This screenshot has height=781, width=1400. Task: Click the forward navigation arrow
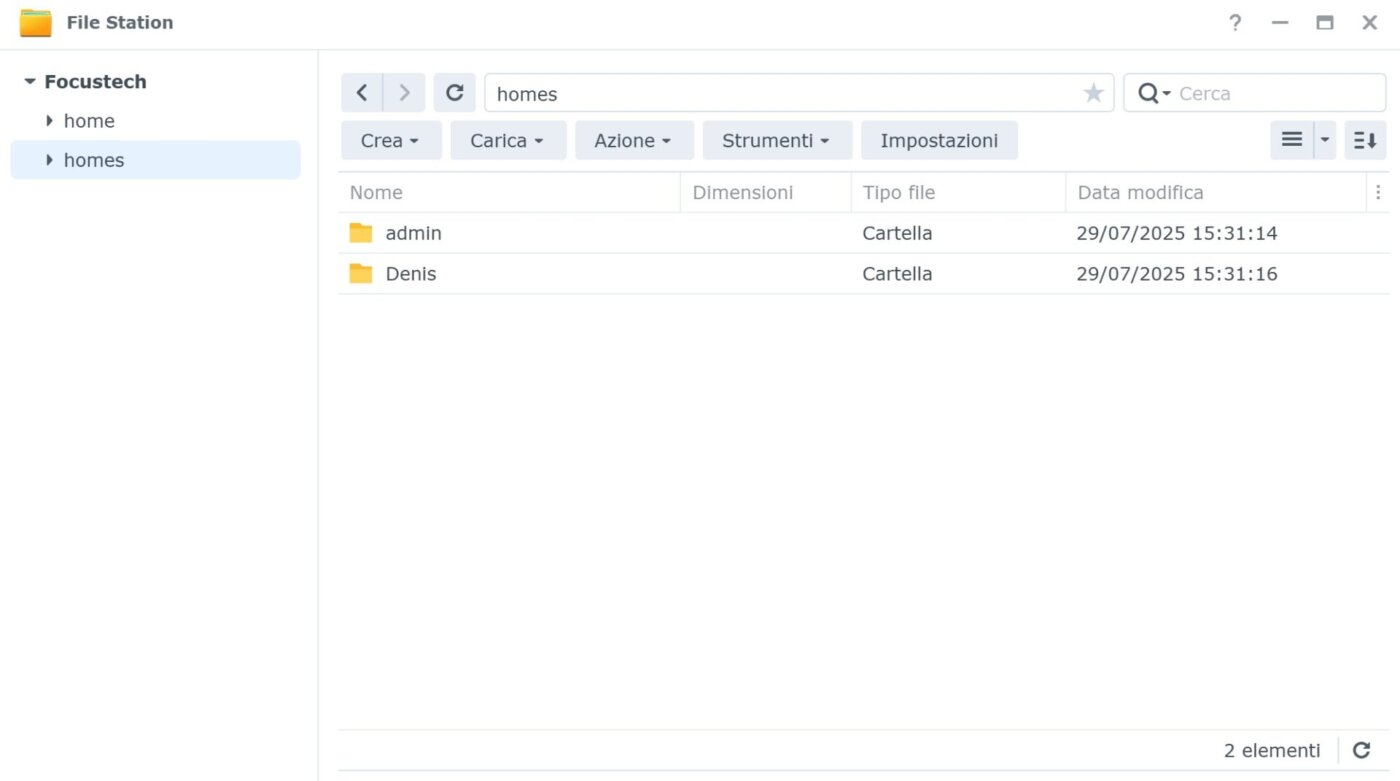[x=404, y=93]
